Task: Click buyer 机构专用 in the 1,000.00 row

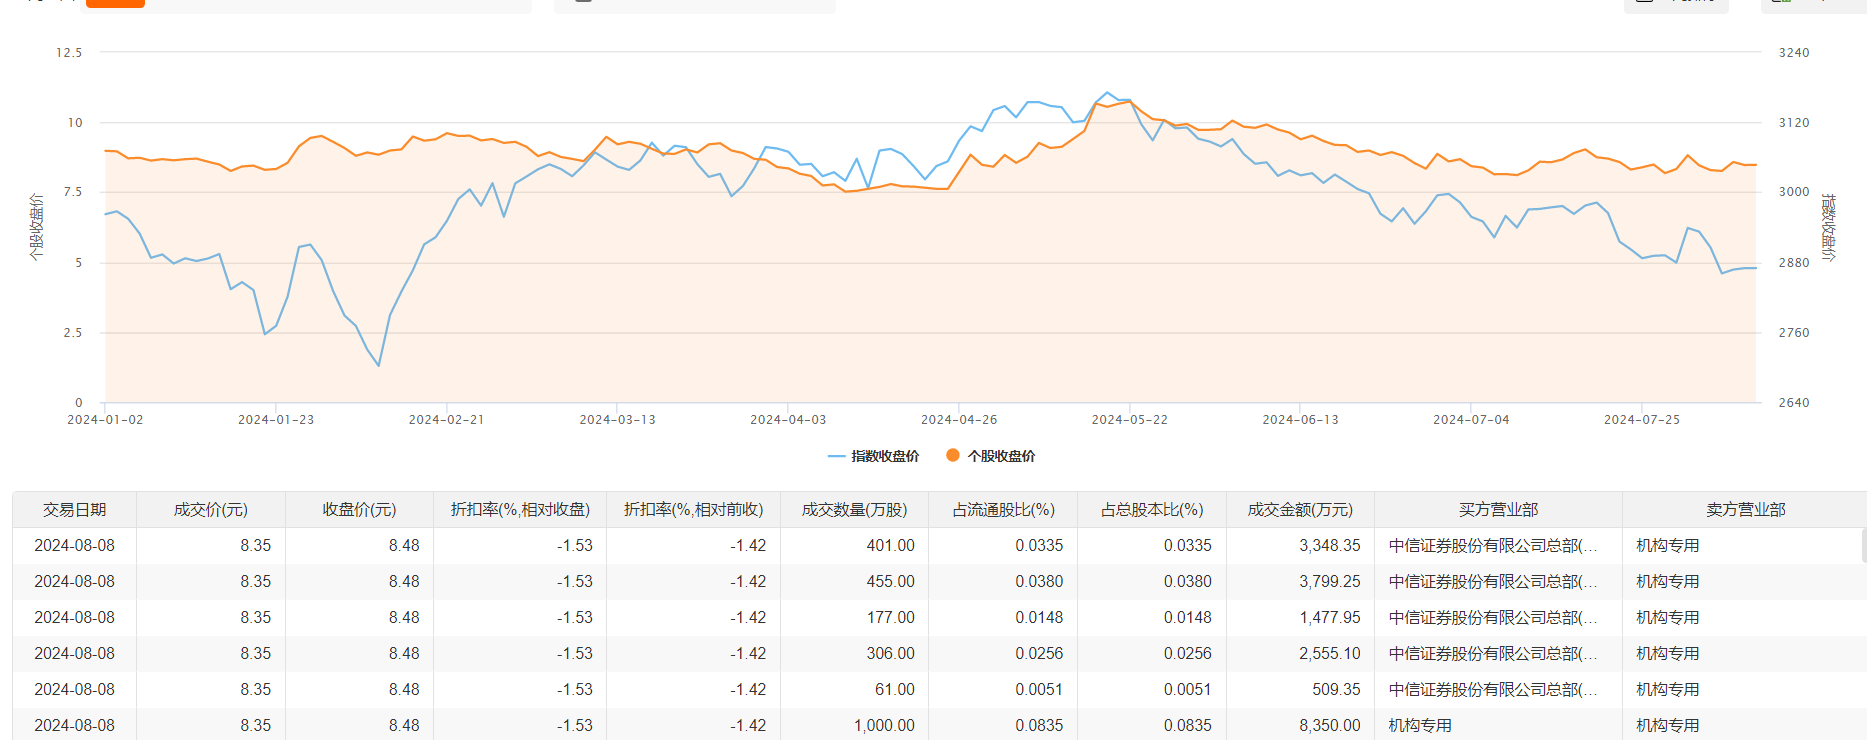Action: (x=1420, y=726)
